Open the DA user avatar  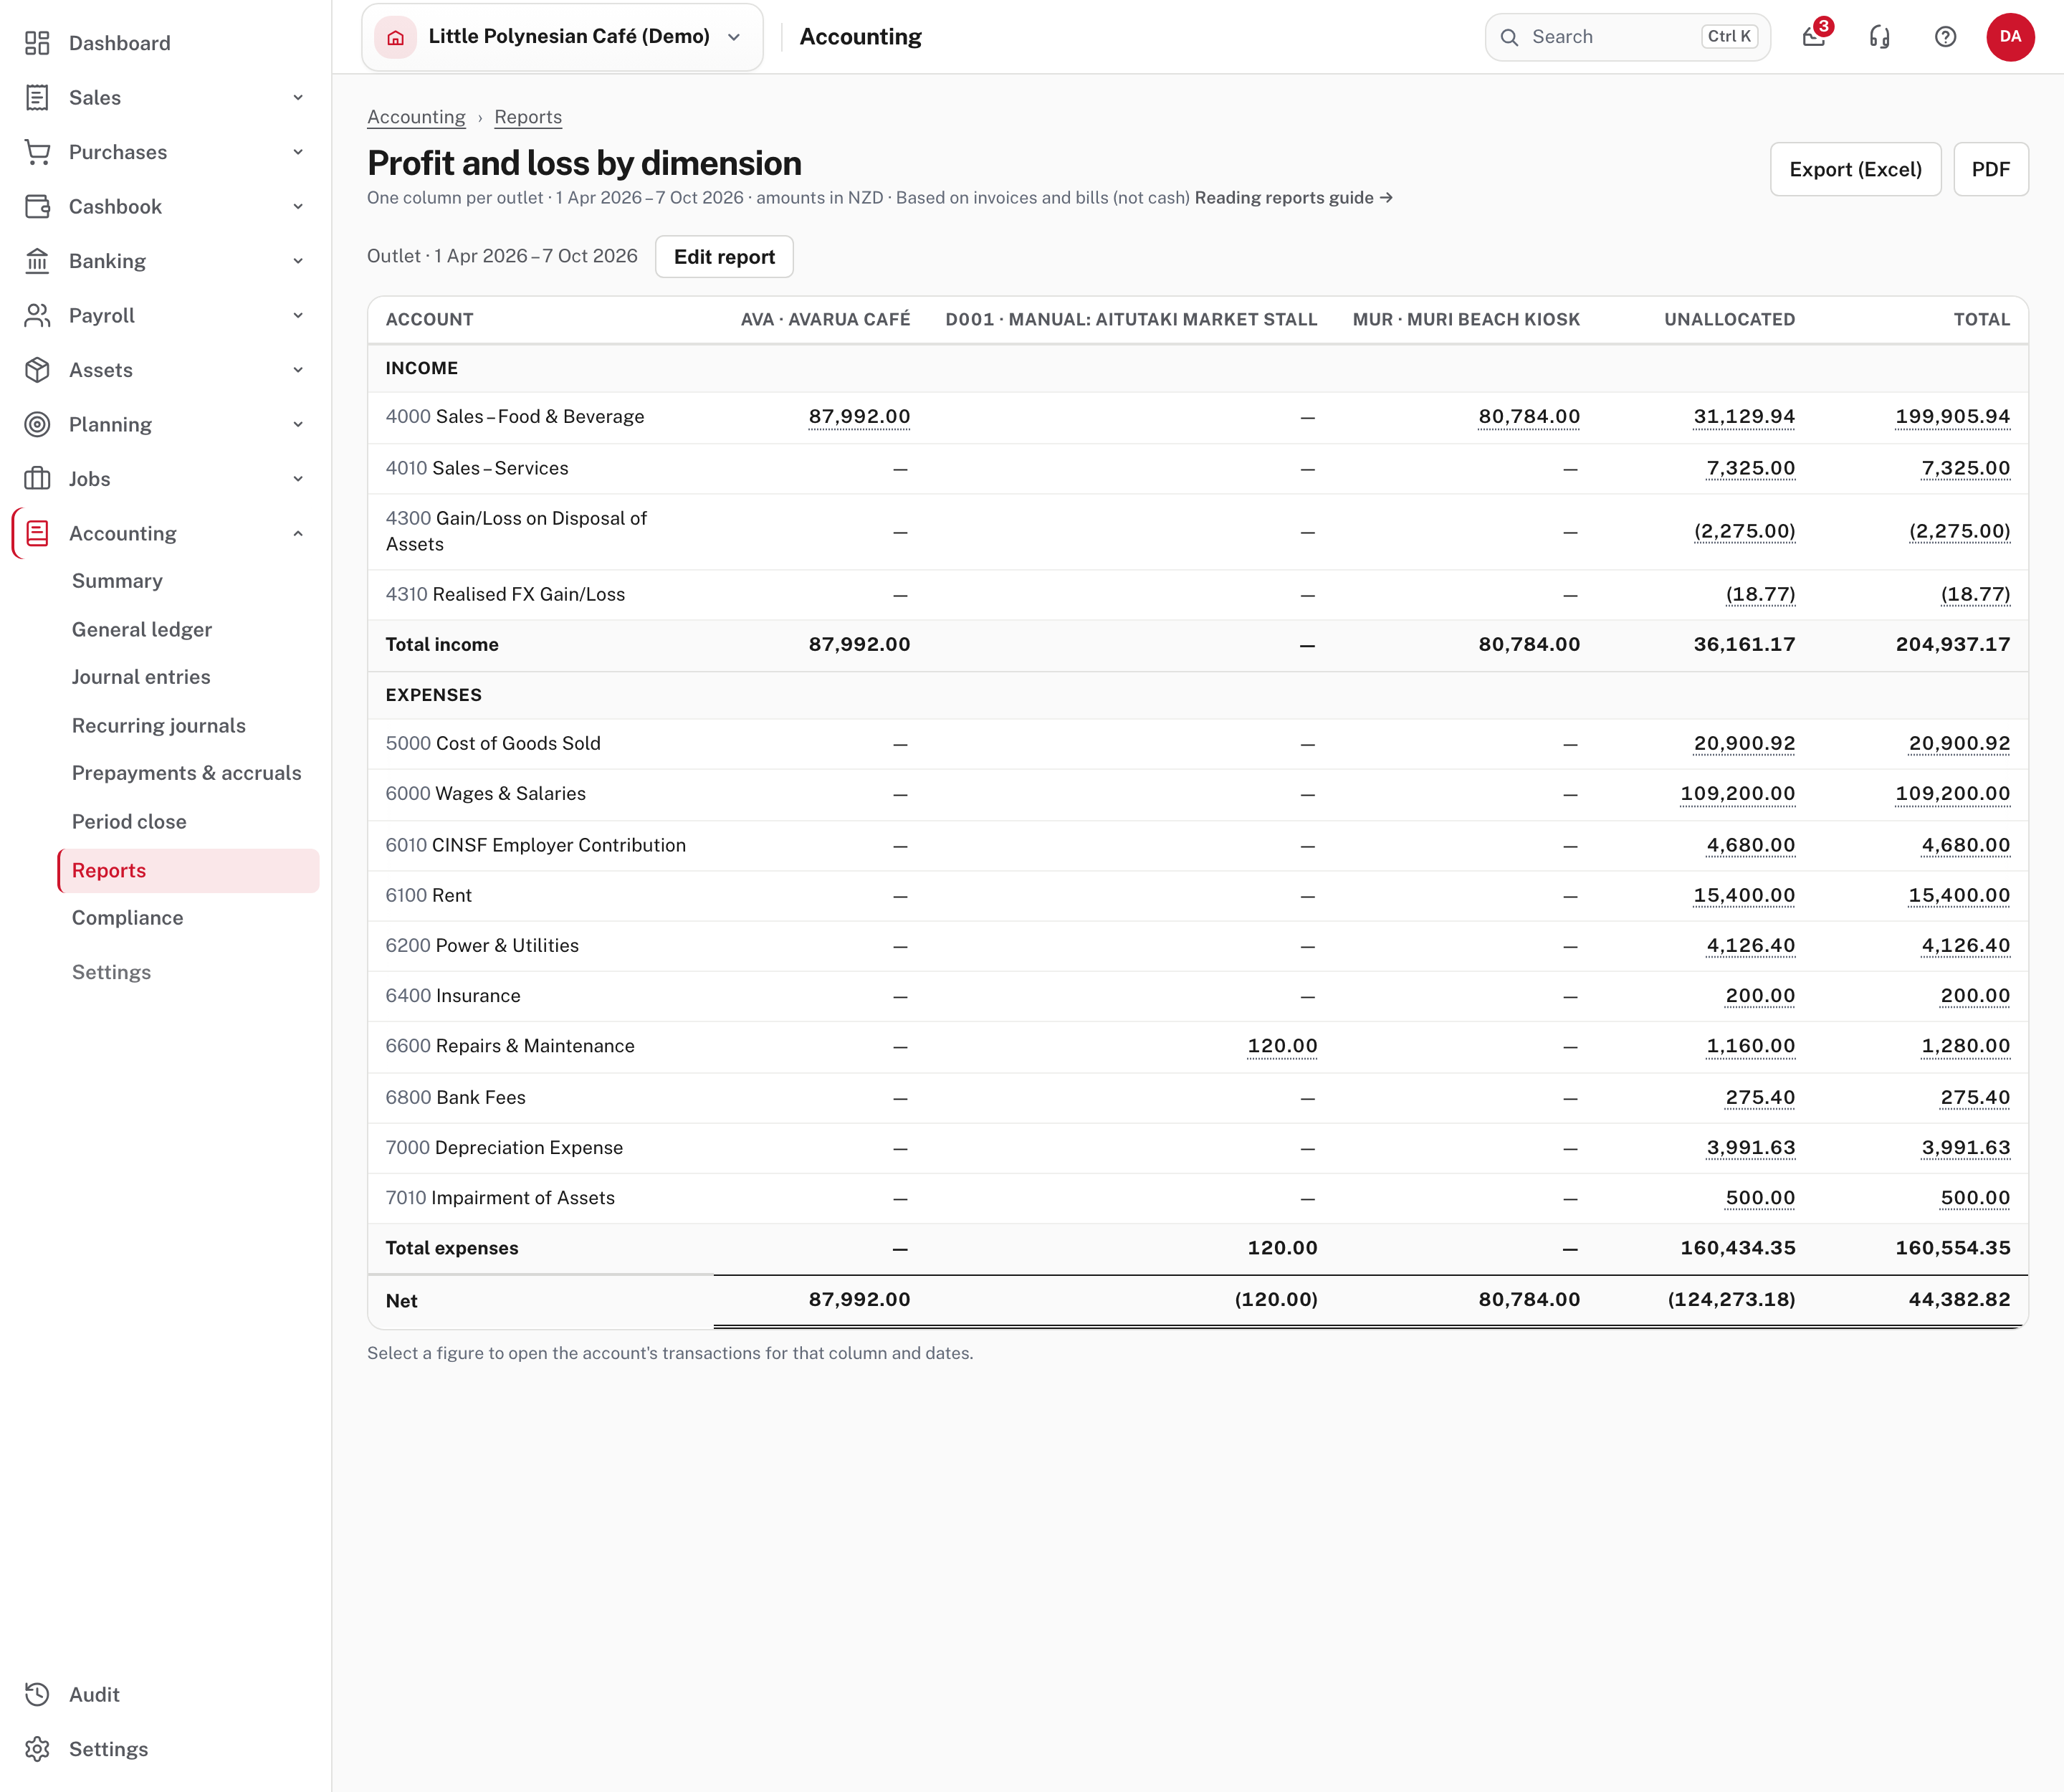click(x=2010, y=37)
